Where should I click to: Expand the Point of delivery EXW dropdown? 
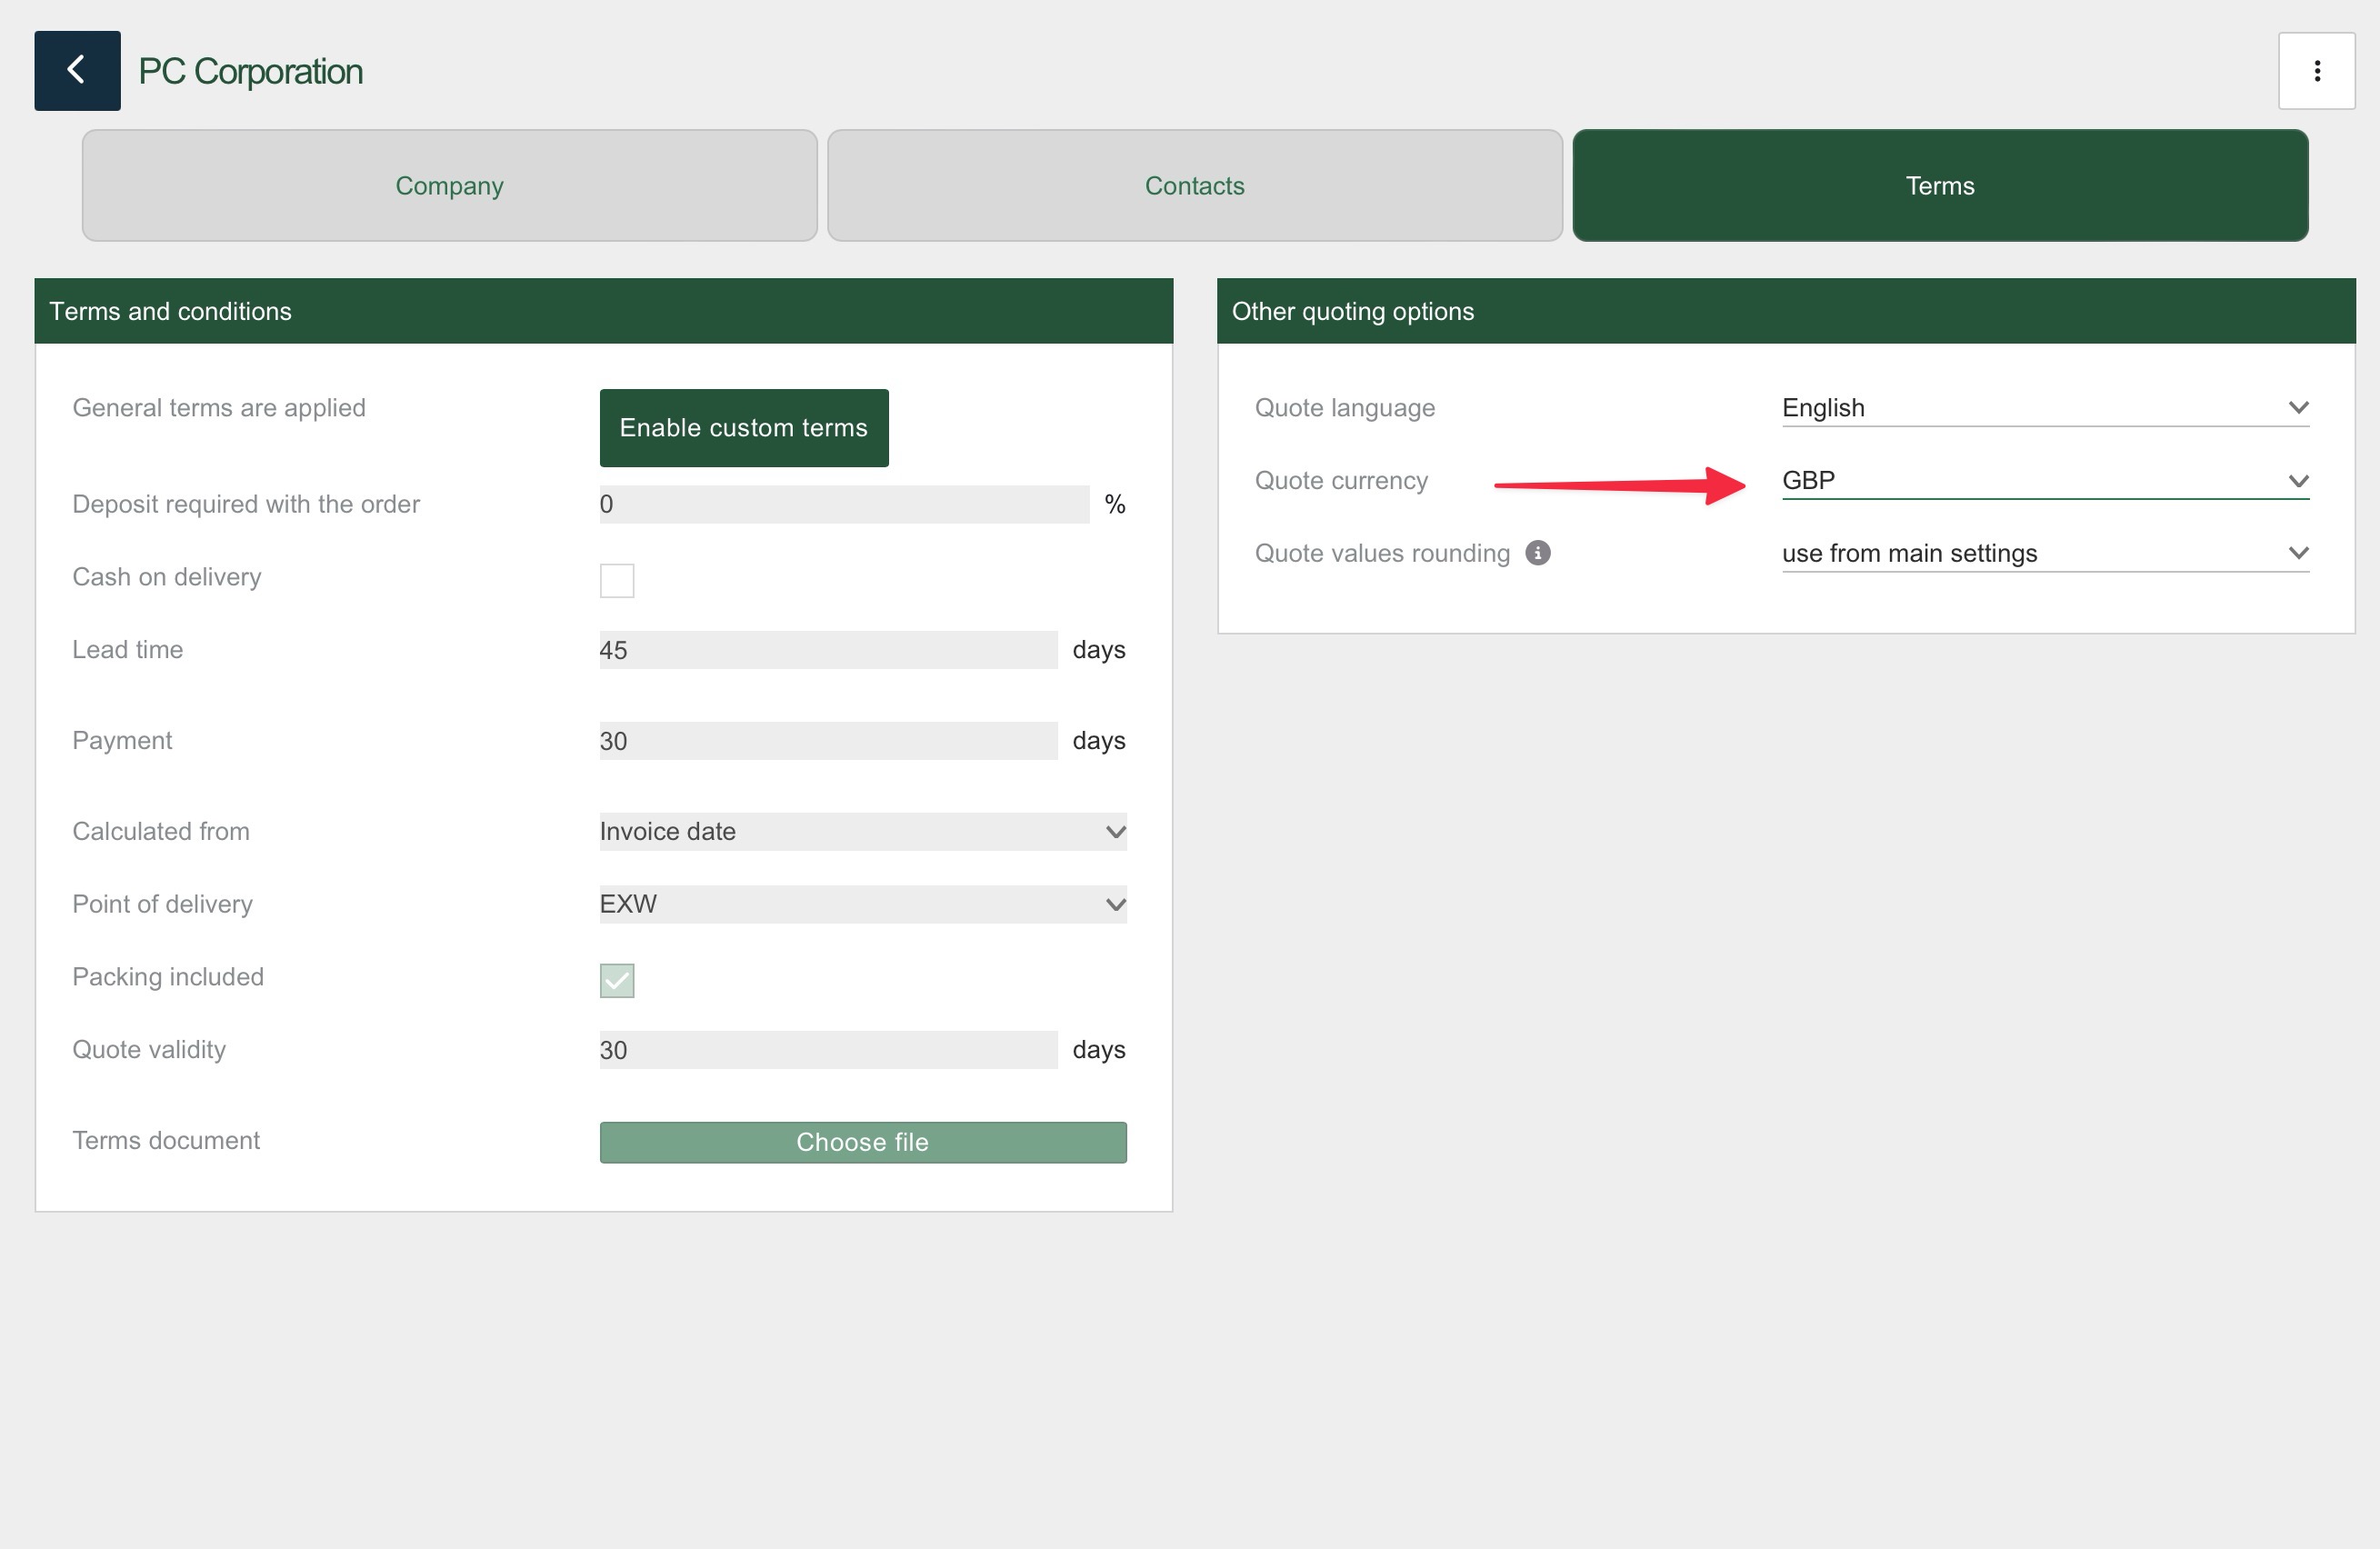coord(862,904)
